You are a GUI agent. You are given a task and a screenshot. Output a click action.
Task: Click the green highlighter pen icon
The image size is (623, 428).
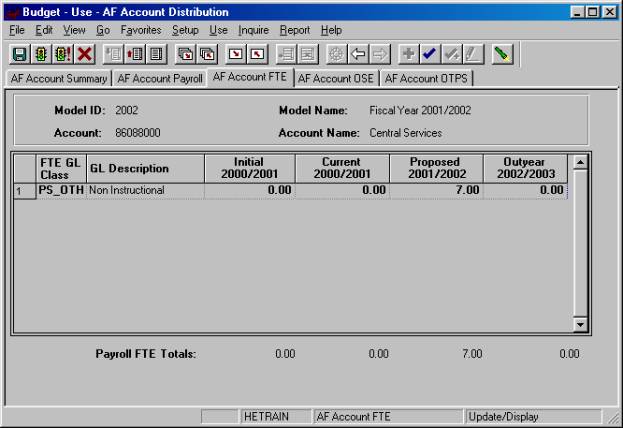(x=503, y=54)
